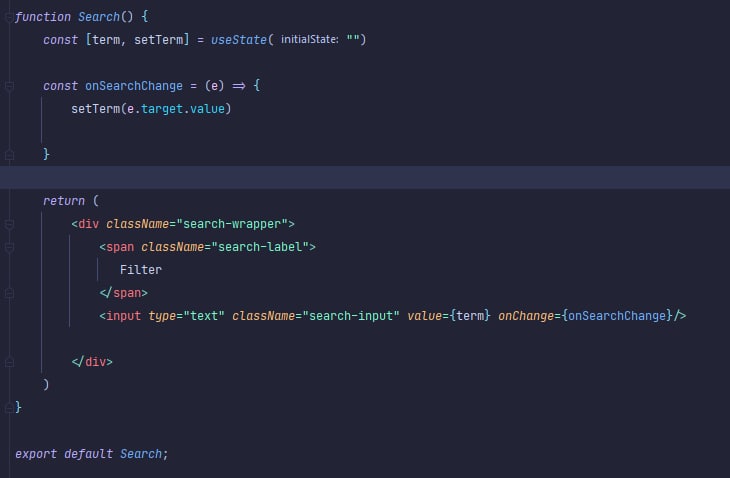Click the empty string '""' in useState
The width and height of the screenshot is (730, 478).
pos(353,40)
